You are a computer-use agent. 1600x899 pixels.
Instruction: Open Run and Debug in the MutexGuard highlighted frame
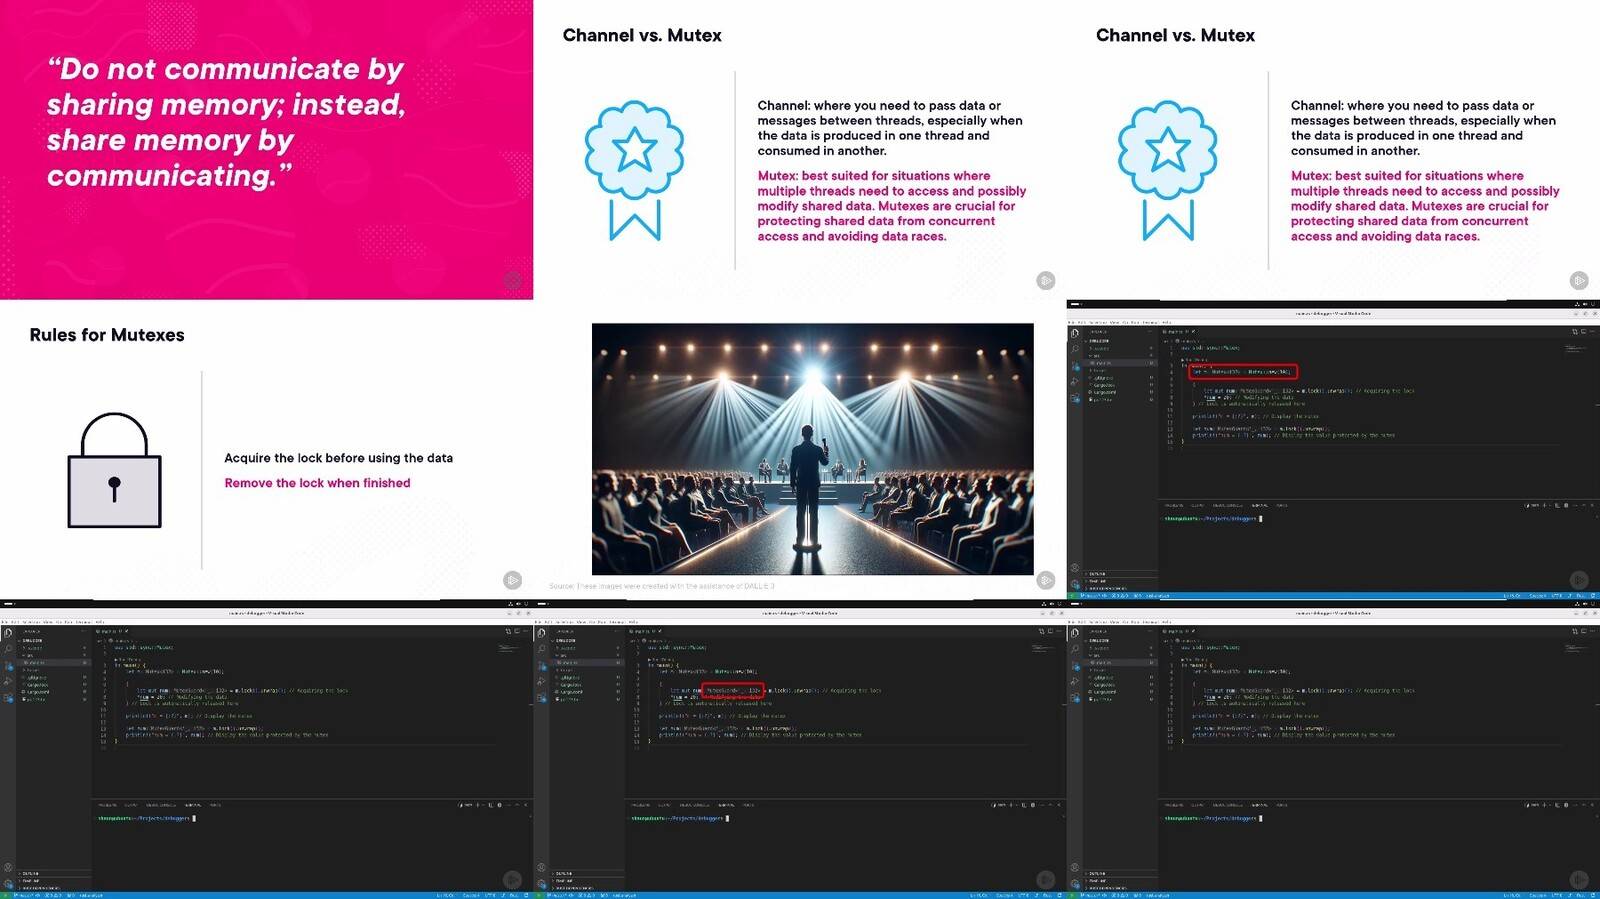pyautogui.click(x=542, y=681)
